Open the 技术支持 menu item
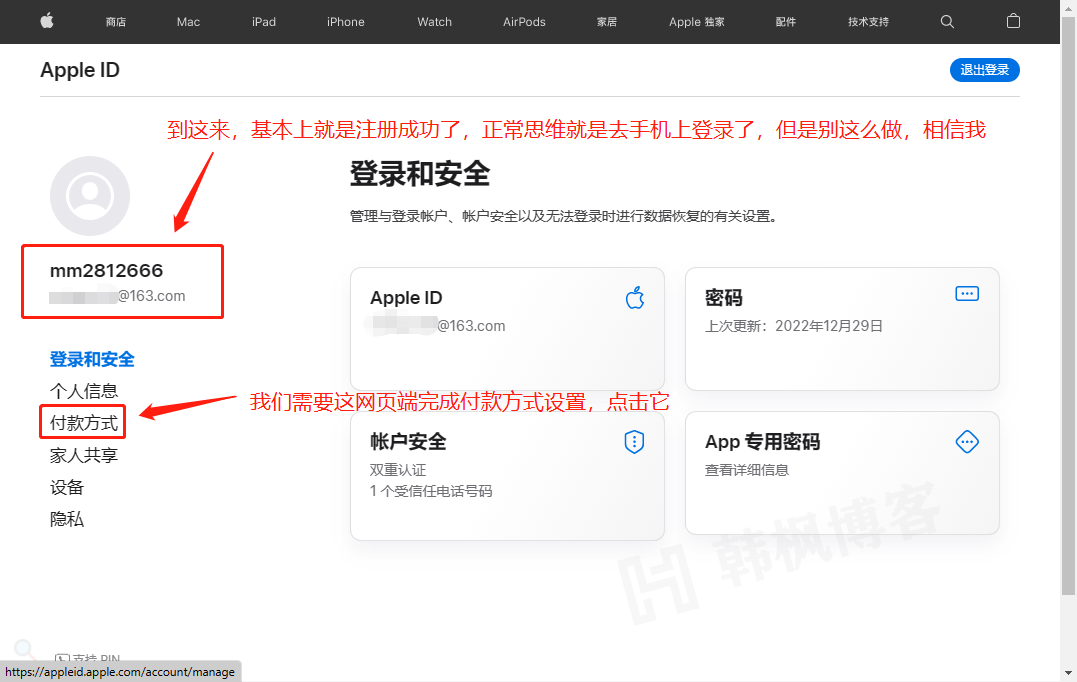 (868, 21)
